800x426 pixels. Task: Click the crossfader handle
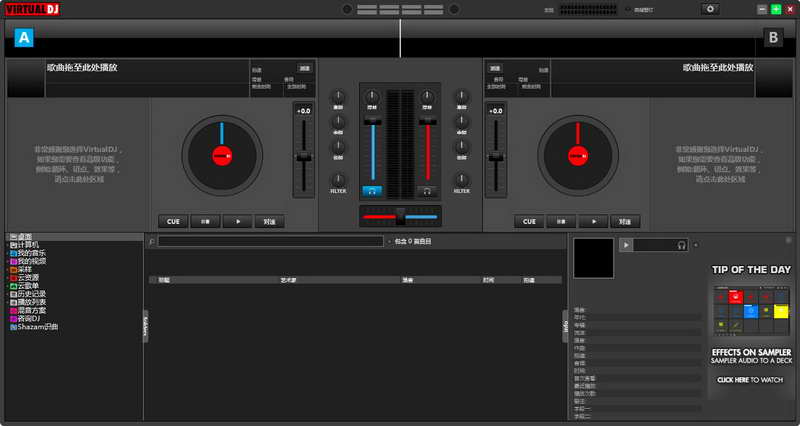401,216
